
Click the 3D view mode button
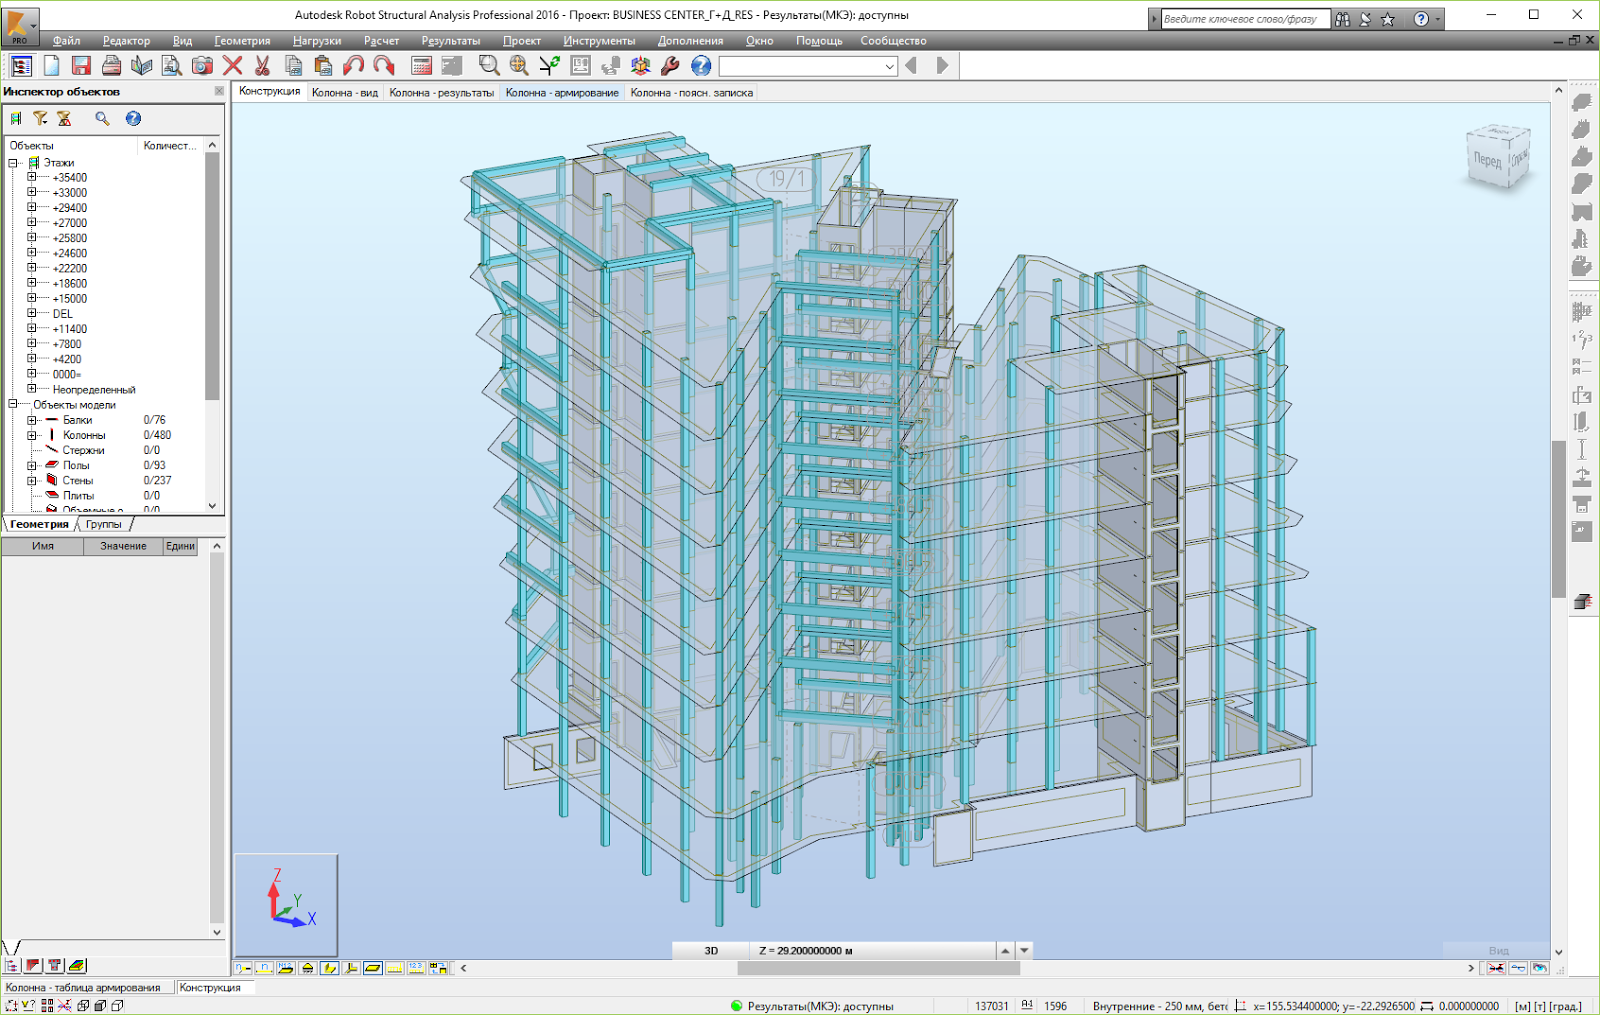point(711,951)
